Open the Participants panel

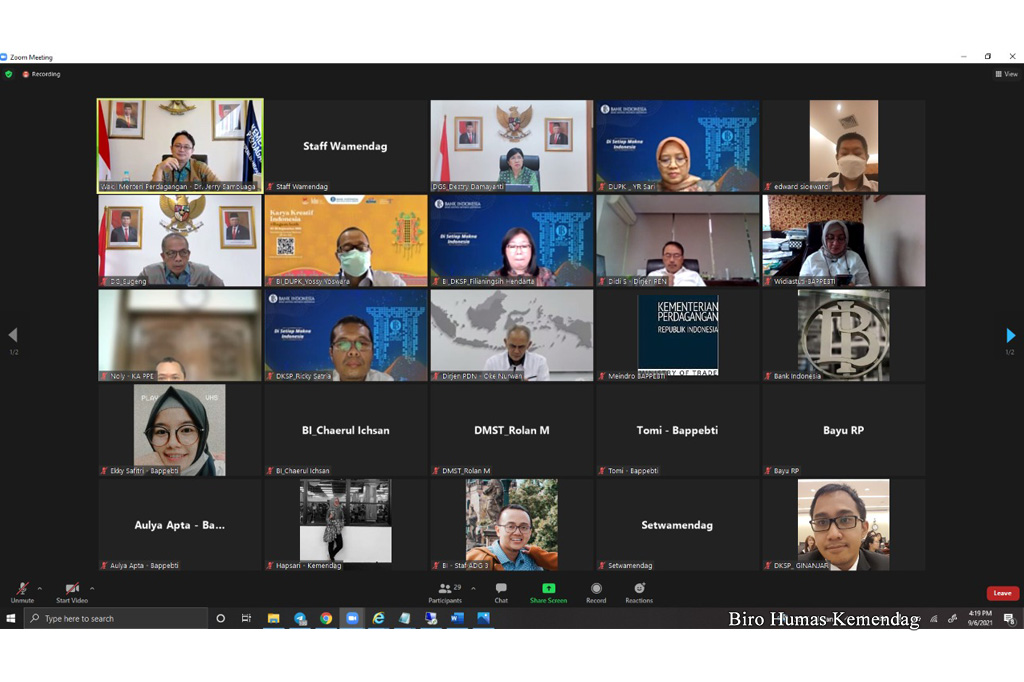tap(445, 593)
